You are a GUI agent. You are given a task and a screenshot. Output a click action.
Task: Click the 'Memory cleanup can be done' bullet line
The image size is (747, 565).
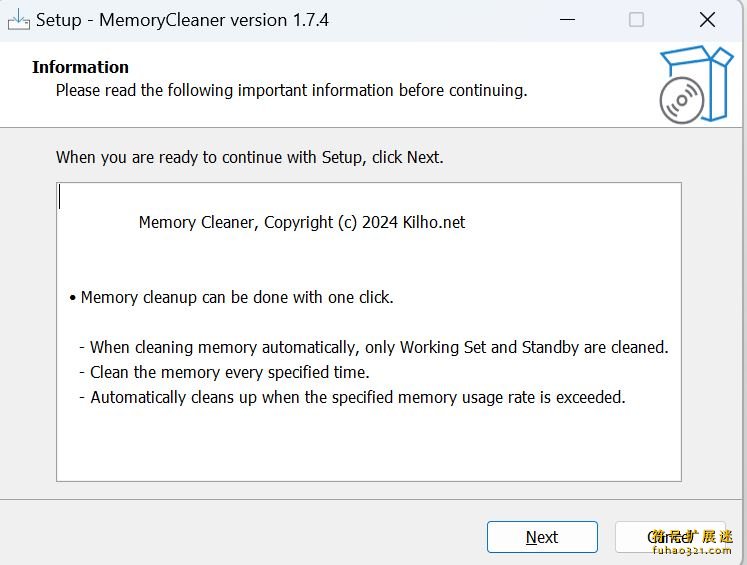237,297
